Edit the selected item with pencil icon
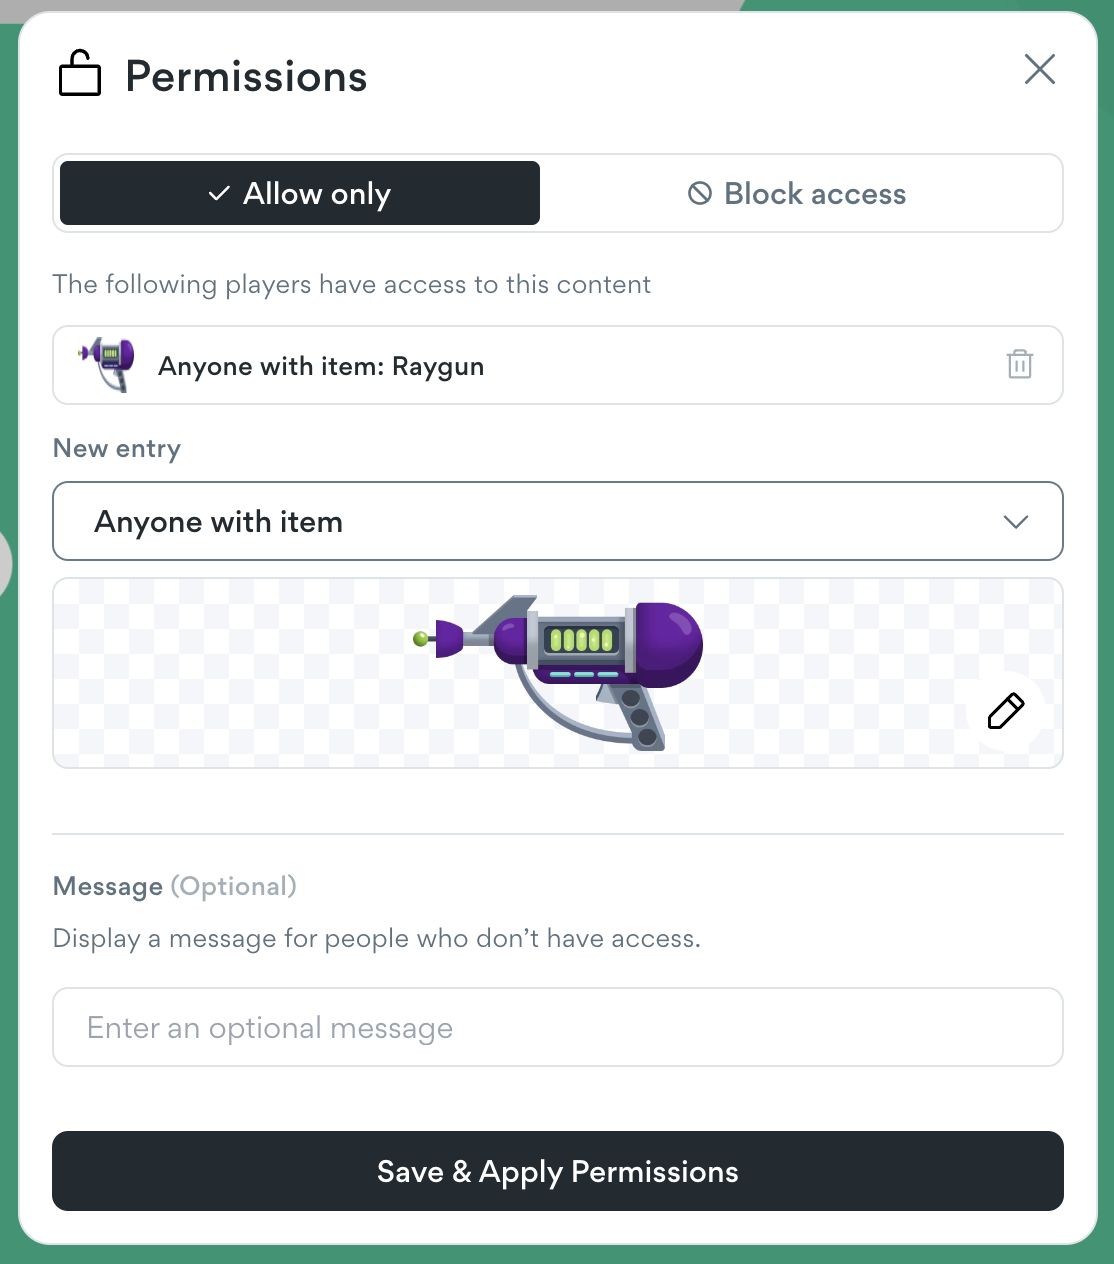 click(x=1006, y=711)
